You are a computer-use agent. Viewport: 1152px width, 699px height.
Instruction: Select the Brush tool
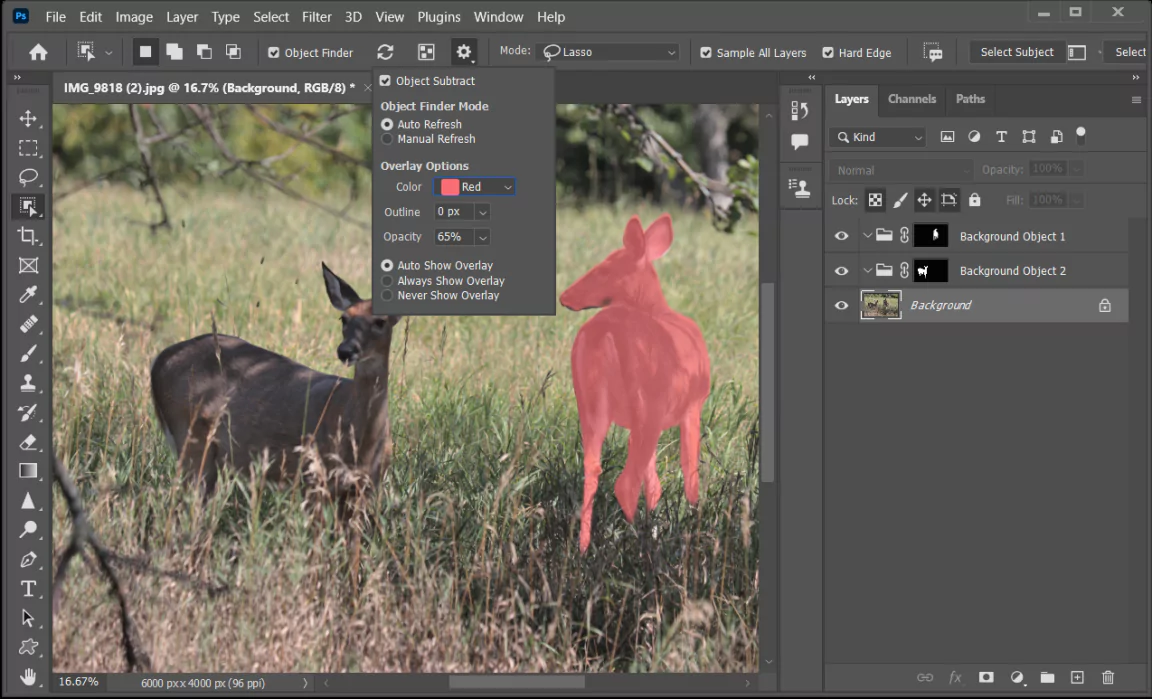(28, 353)
